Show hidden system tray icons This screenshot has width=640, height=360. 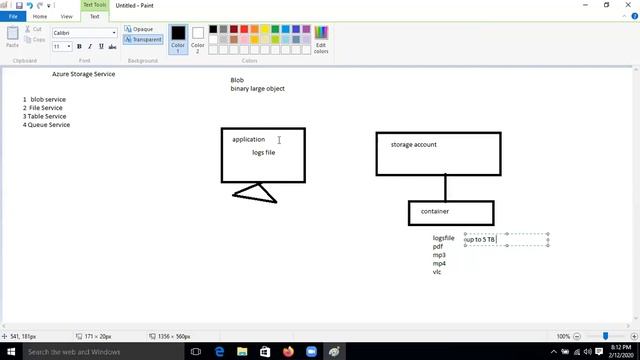(553, 351)
